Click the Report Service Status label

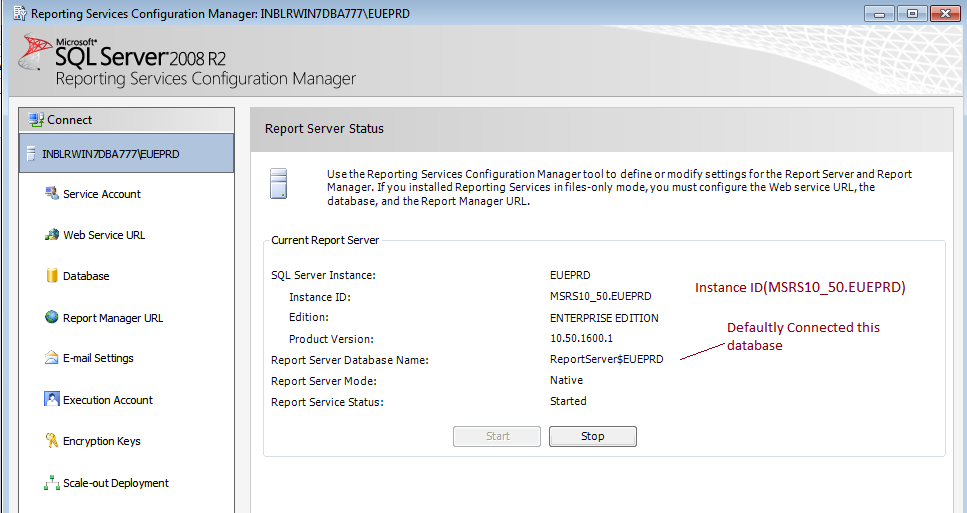click(327, 402)
